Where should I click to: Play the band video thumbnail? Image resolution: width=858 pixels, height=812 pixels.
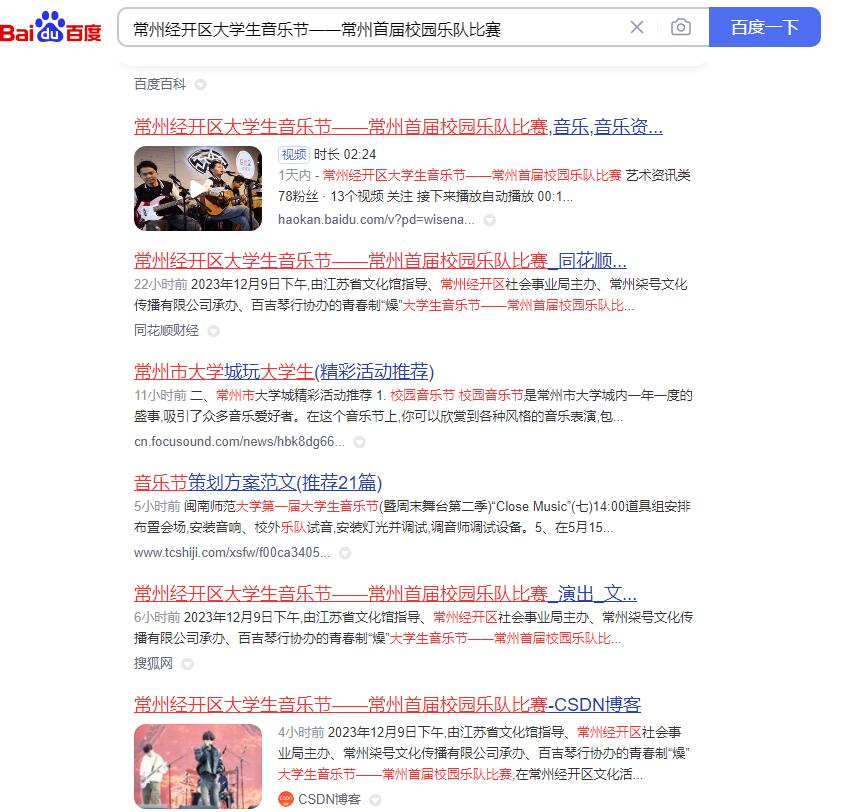point(198,188)
